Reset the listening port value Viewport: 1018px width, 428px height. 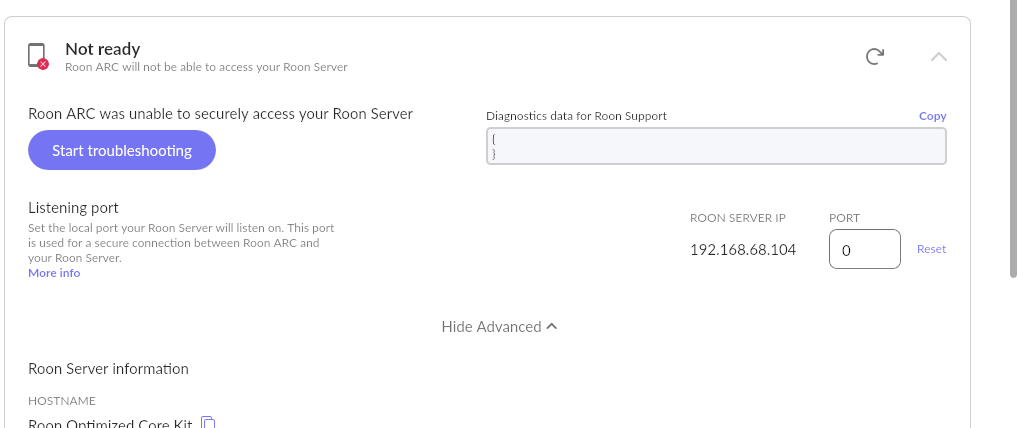(x=931, y=249)
